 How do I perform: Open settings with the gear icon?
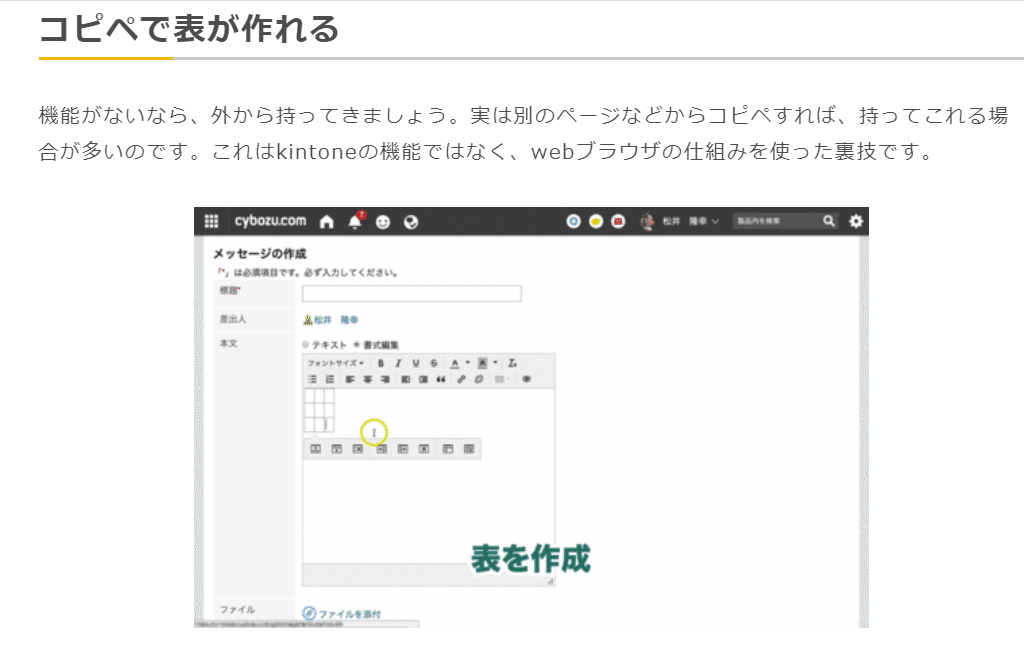point(855,220)
